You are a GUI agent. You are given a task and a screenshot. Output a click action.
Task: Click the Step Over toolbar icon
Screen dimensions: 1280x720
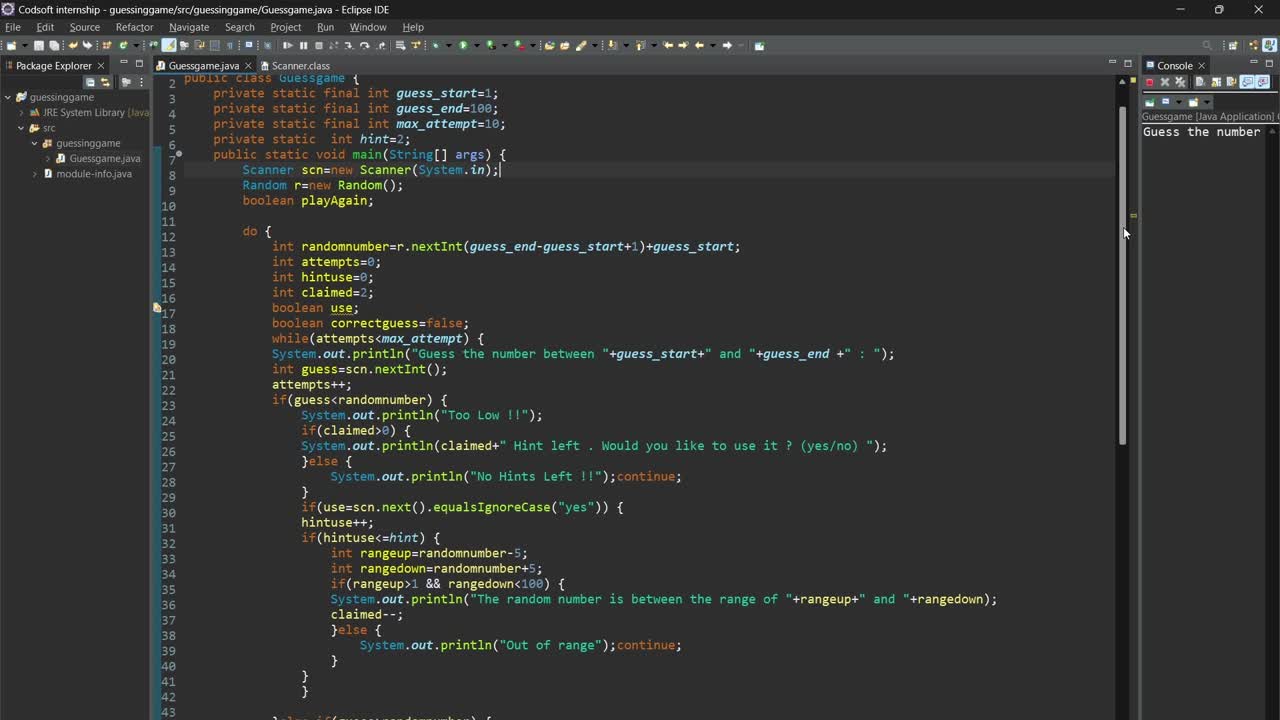coord(365,45)
